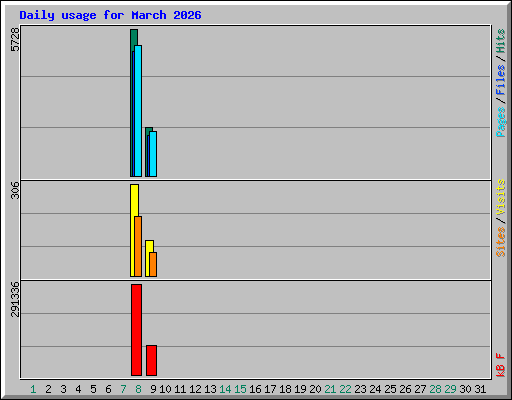The width and height of the screenshot is (512, 400).
Task: Click day 3 on the x-axis
Action: point(63,389)
